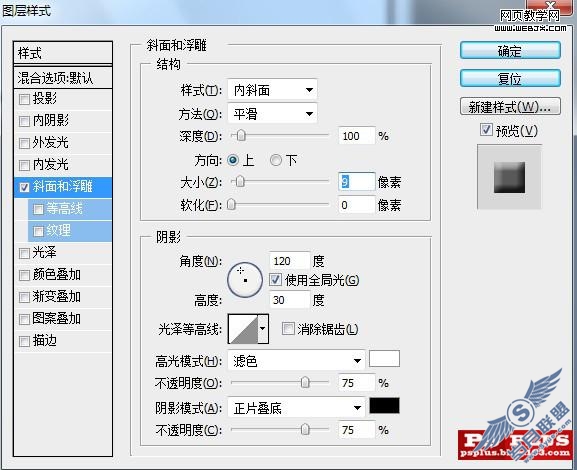Click the black shadow color swatch
Image resolution: width=577 pixels, height=470 pixels.
(384, 406)
